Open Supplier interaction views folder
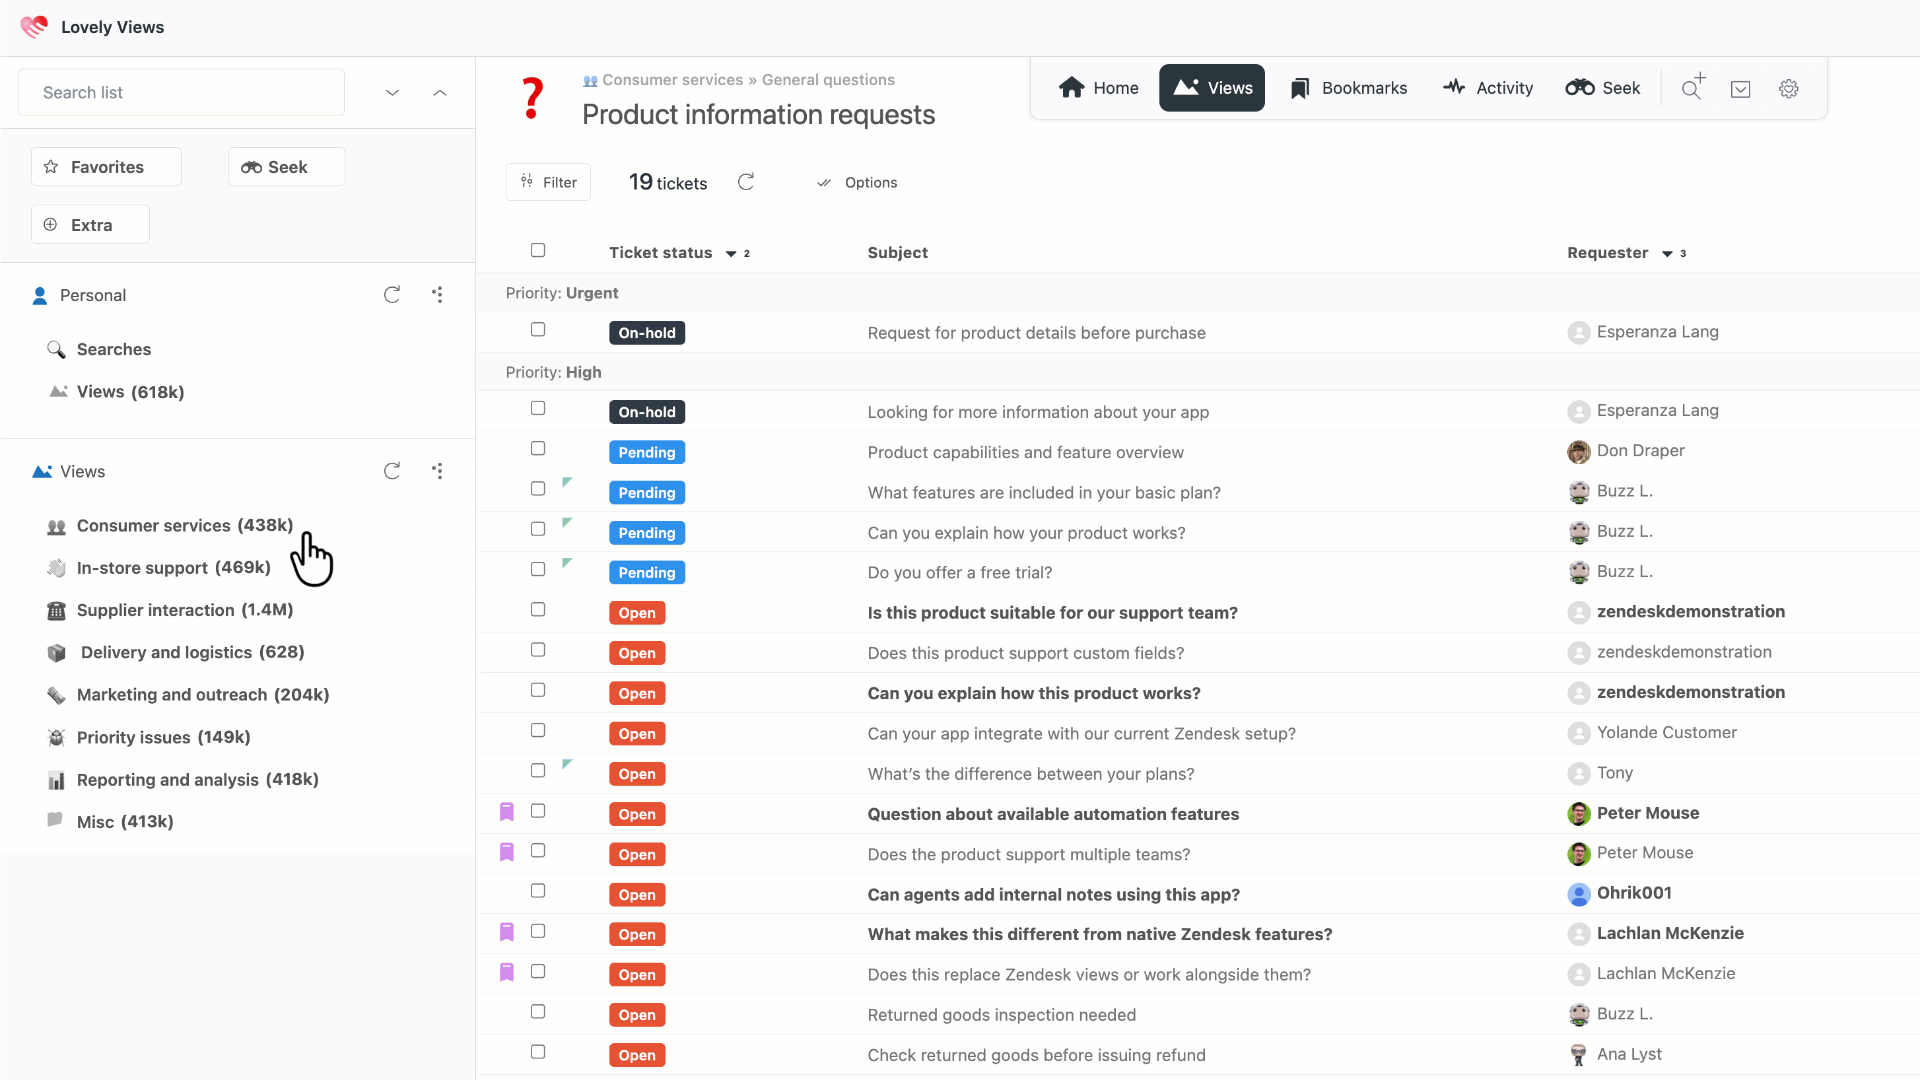Screen dimensions: 1920x1080 tap(184, 610)
